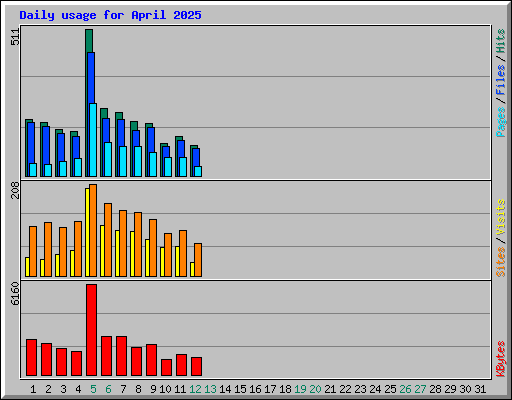Click the red KBytes bar for day 1
Viewport: 512px width, 400px height.
32,358
